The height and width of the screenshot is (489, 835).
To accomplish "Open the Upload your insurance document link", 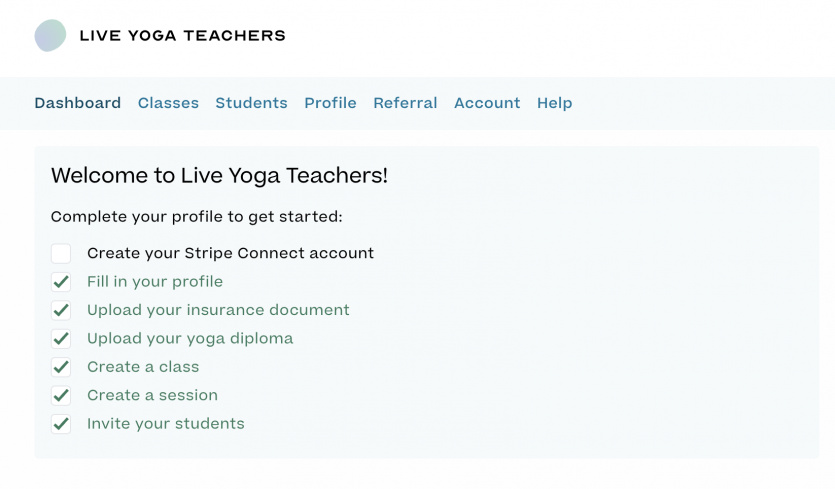I will tap(218, 310).
